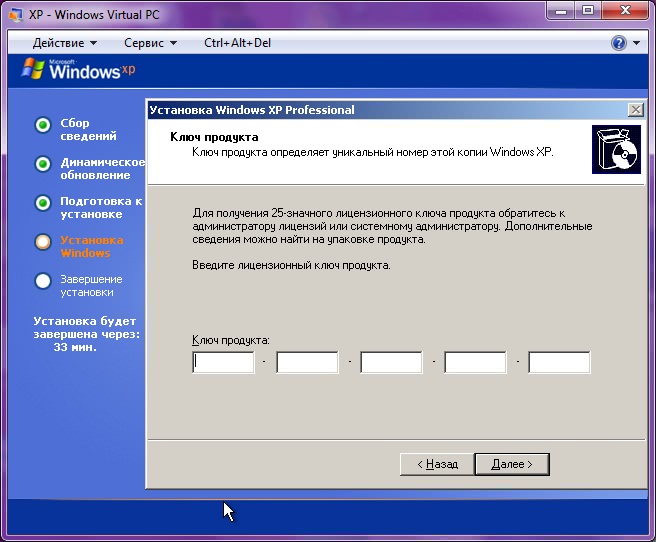Click the Динамическое обновление step indicator
Viewport: 656px width, 542px height.
pos(43,164)
